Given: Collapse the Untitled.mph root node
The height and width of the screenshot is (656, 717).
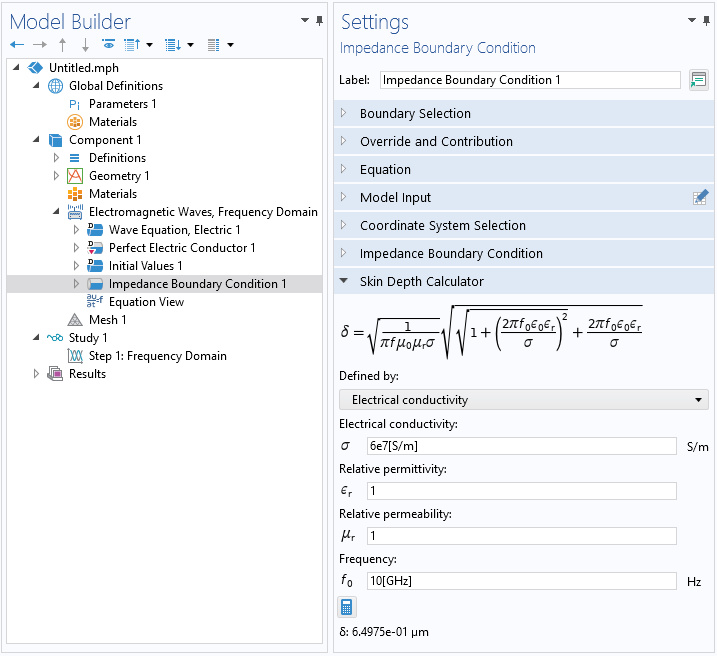Looking at the screenshot, I should click(x=16, y=68).
